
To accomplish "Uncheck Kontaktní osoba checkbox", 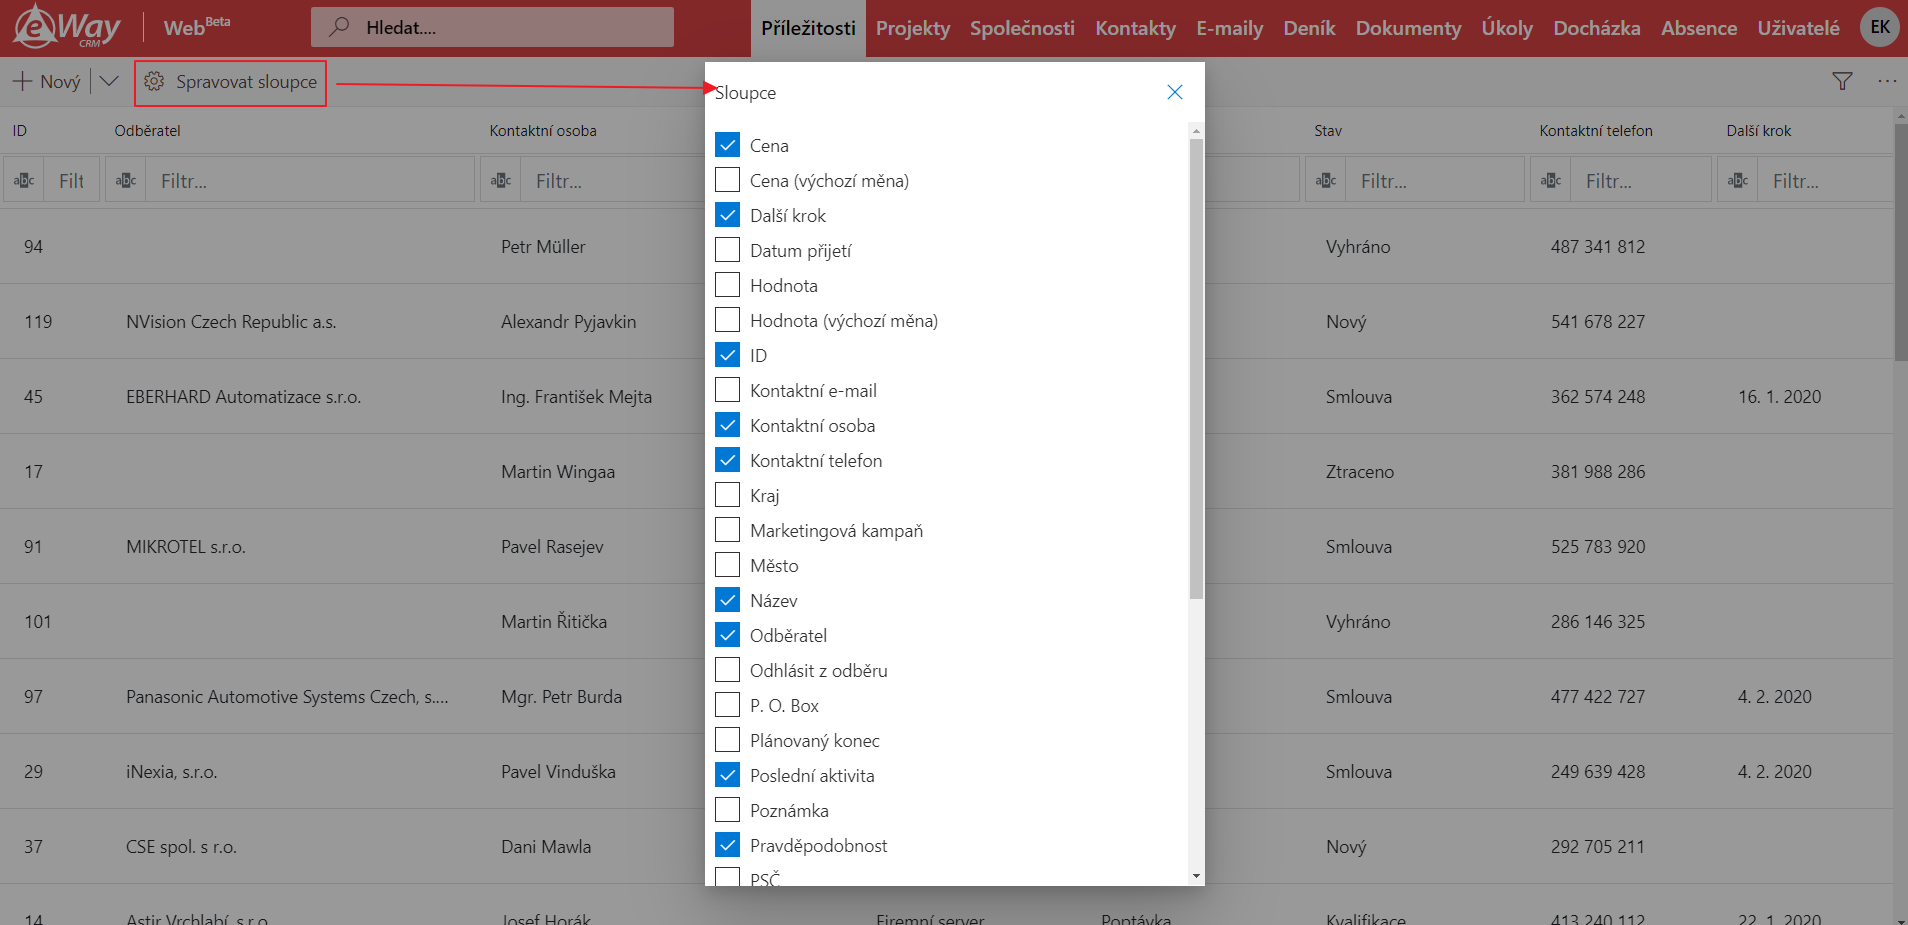I will coord(728,425).
